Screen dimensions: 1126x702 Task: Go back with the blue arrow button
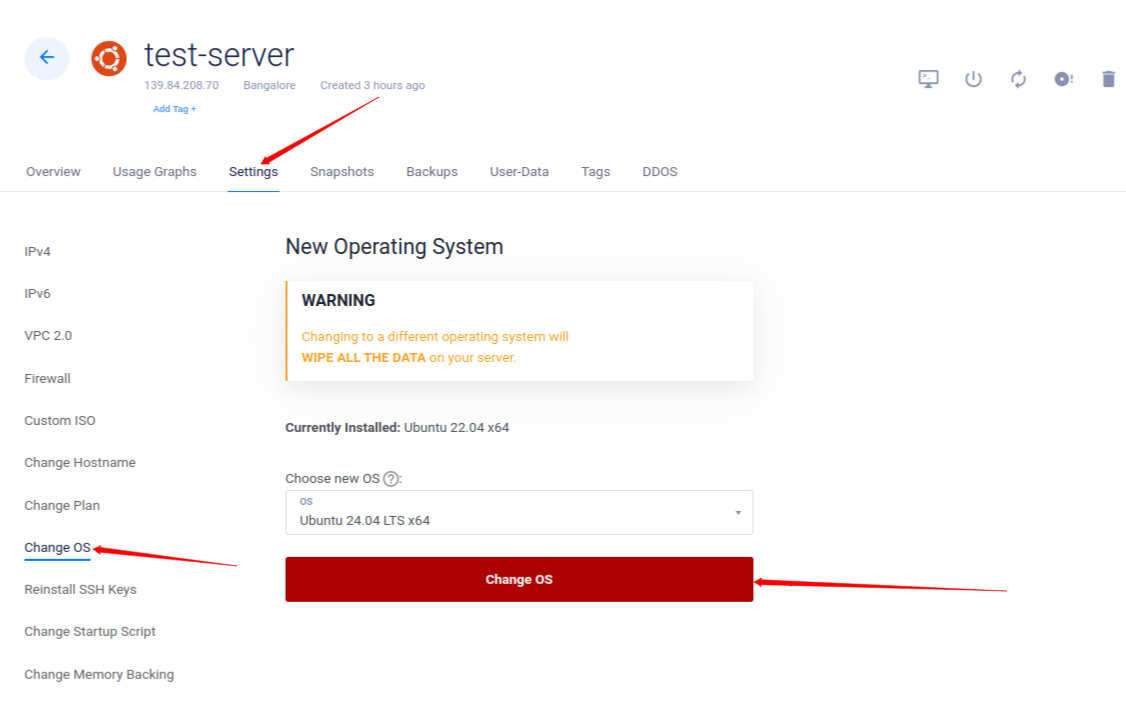[x=47, y=58]
